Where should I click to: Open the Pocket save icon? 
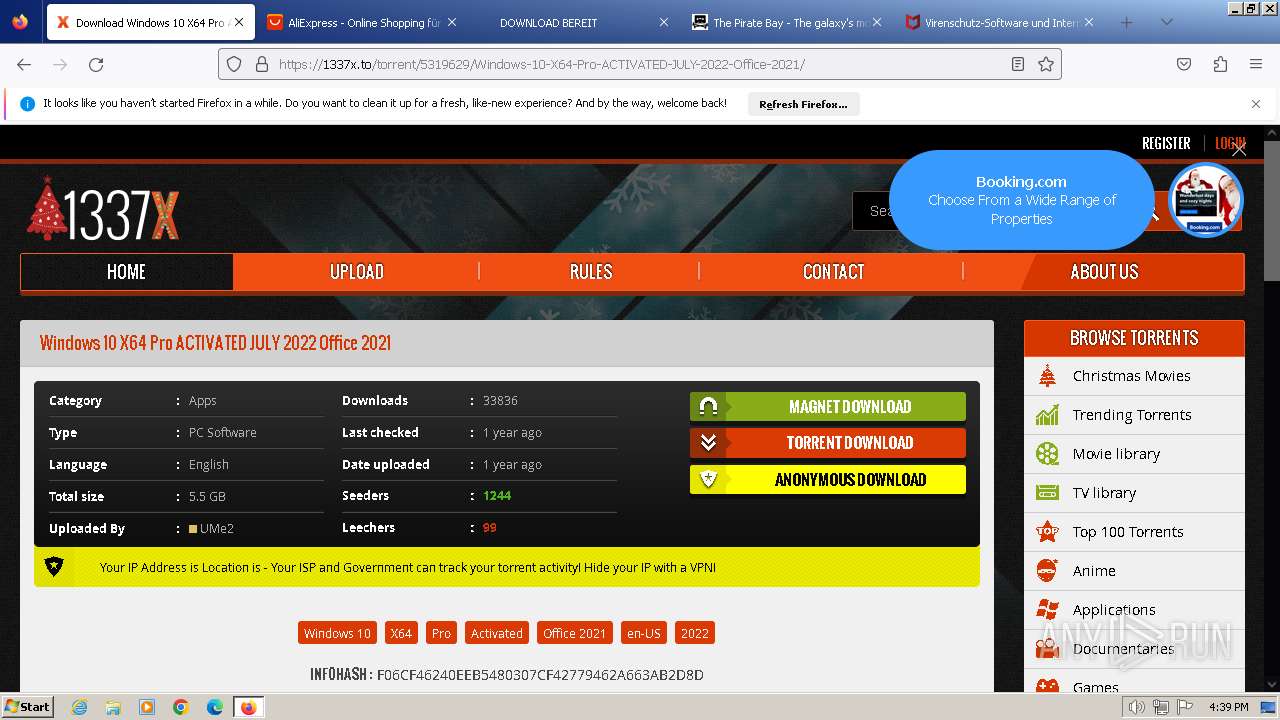point(1184,64)
